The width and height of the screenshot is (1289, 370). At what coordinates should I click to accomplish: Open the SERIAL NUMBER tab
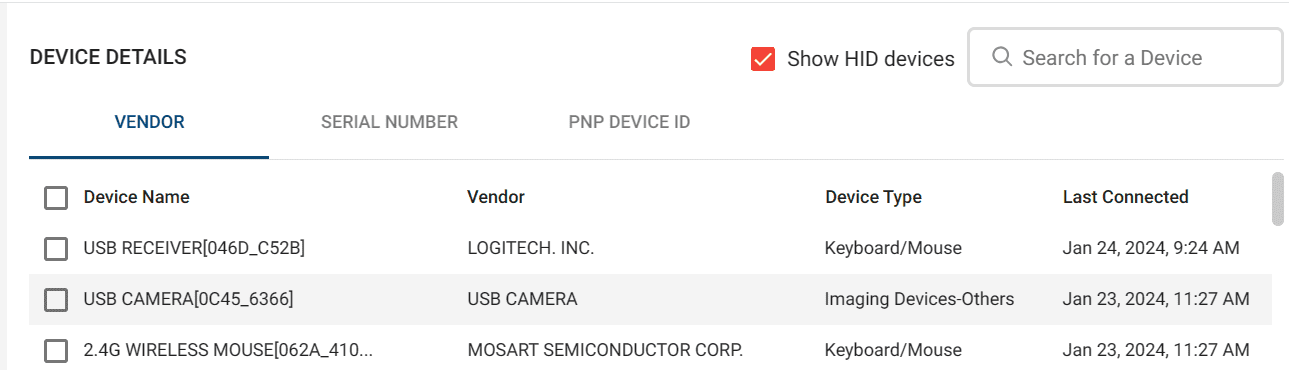tap(389, 122)
